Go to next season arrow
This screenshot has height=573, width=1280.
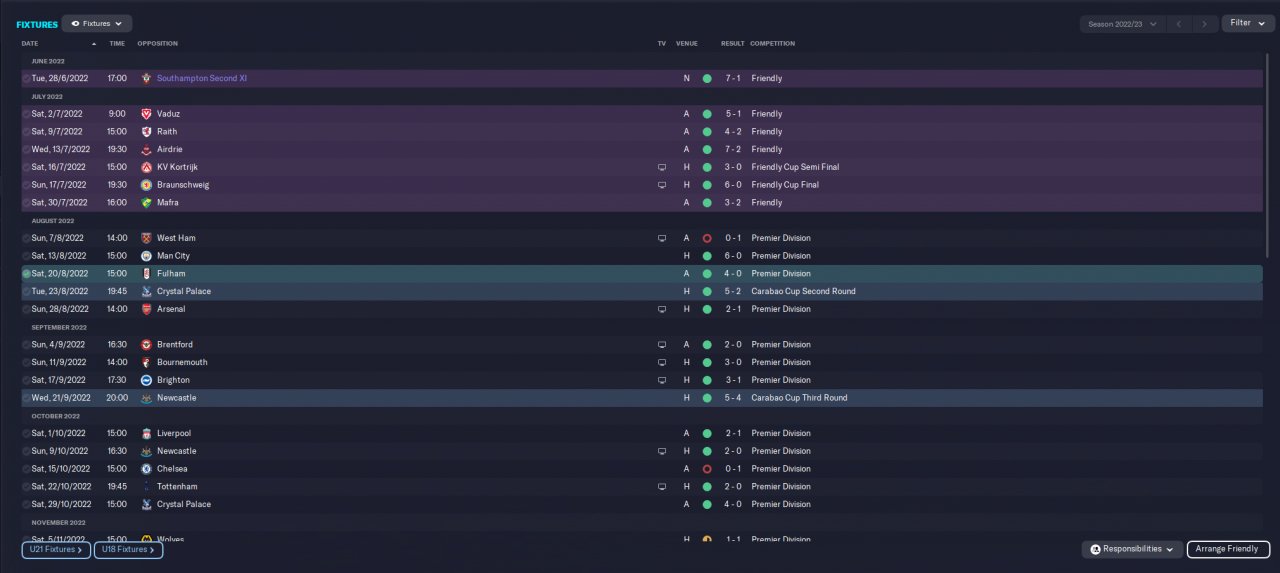[1205, 23]
